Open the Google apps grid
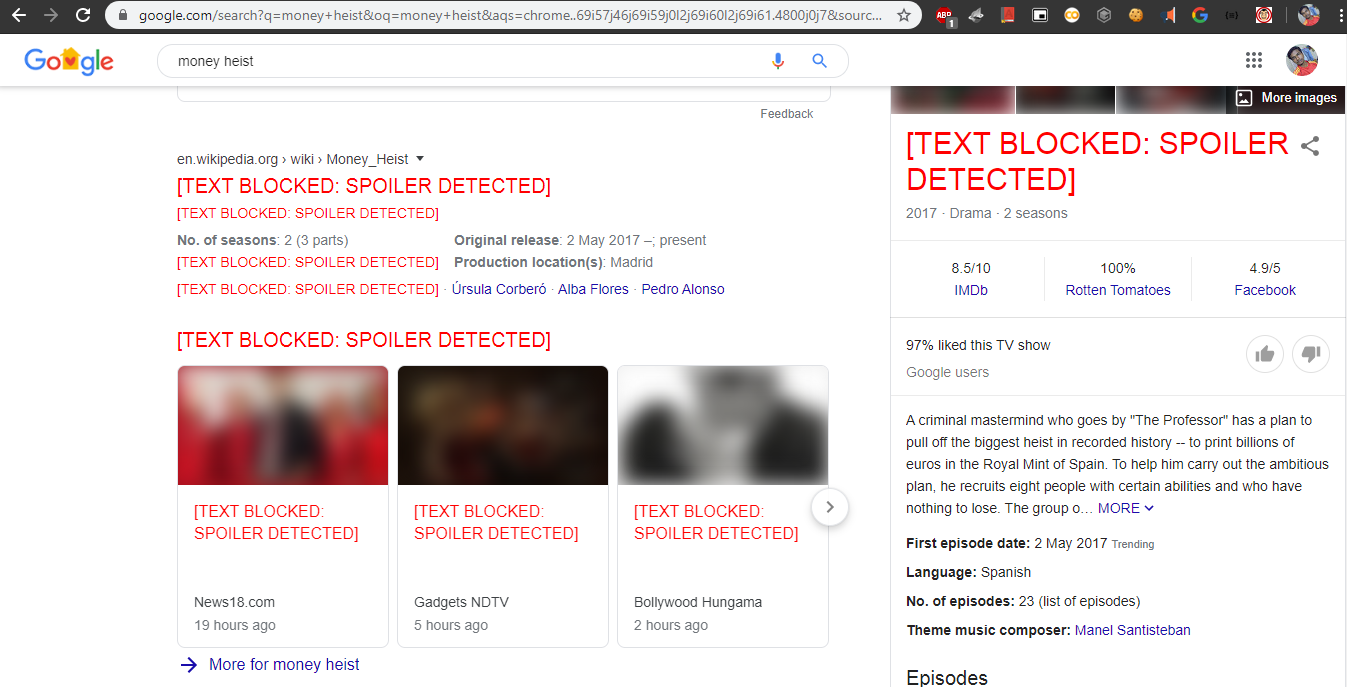 [1254, 60]
